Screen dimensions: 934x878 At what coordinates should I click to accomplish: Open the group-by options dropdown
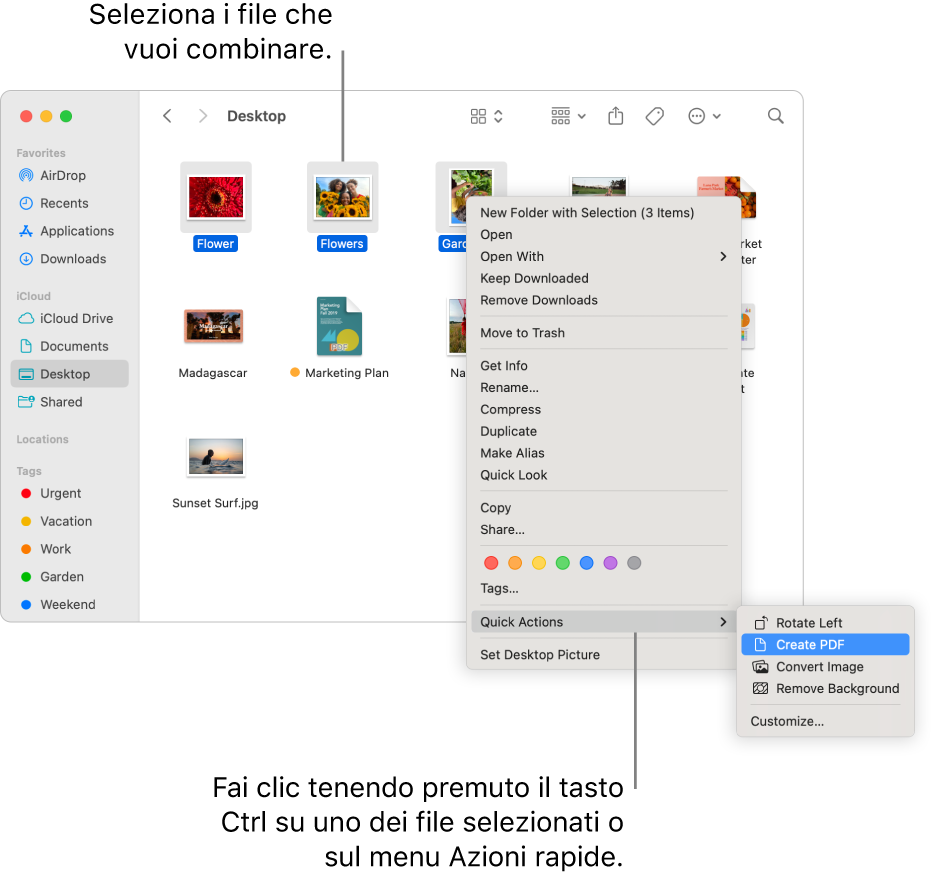coord(568,116)
